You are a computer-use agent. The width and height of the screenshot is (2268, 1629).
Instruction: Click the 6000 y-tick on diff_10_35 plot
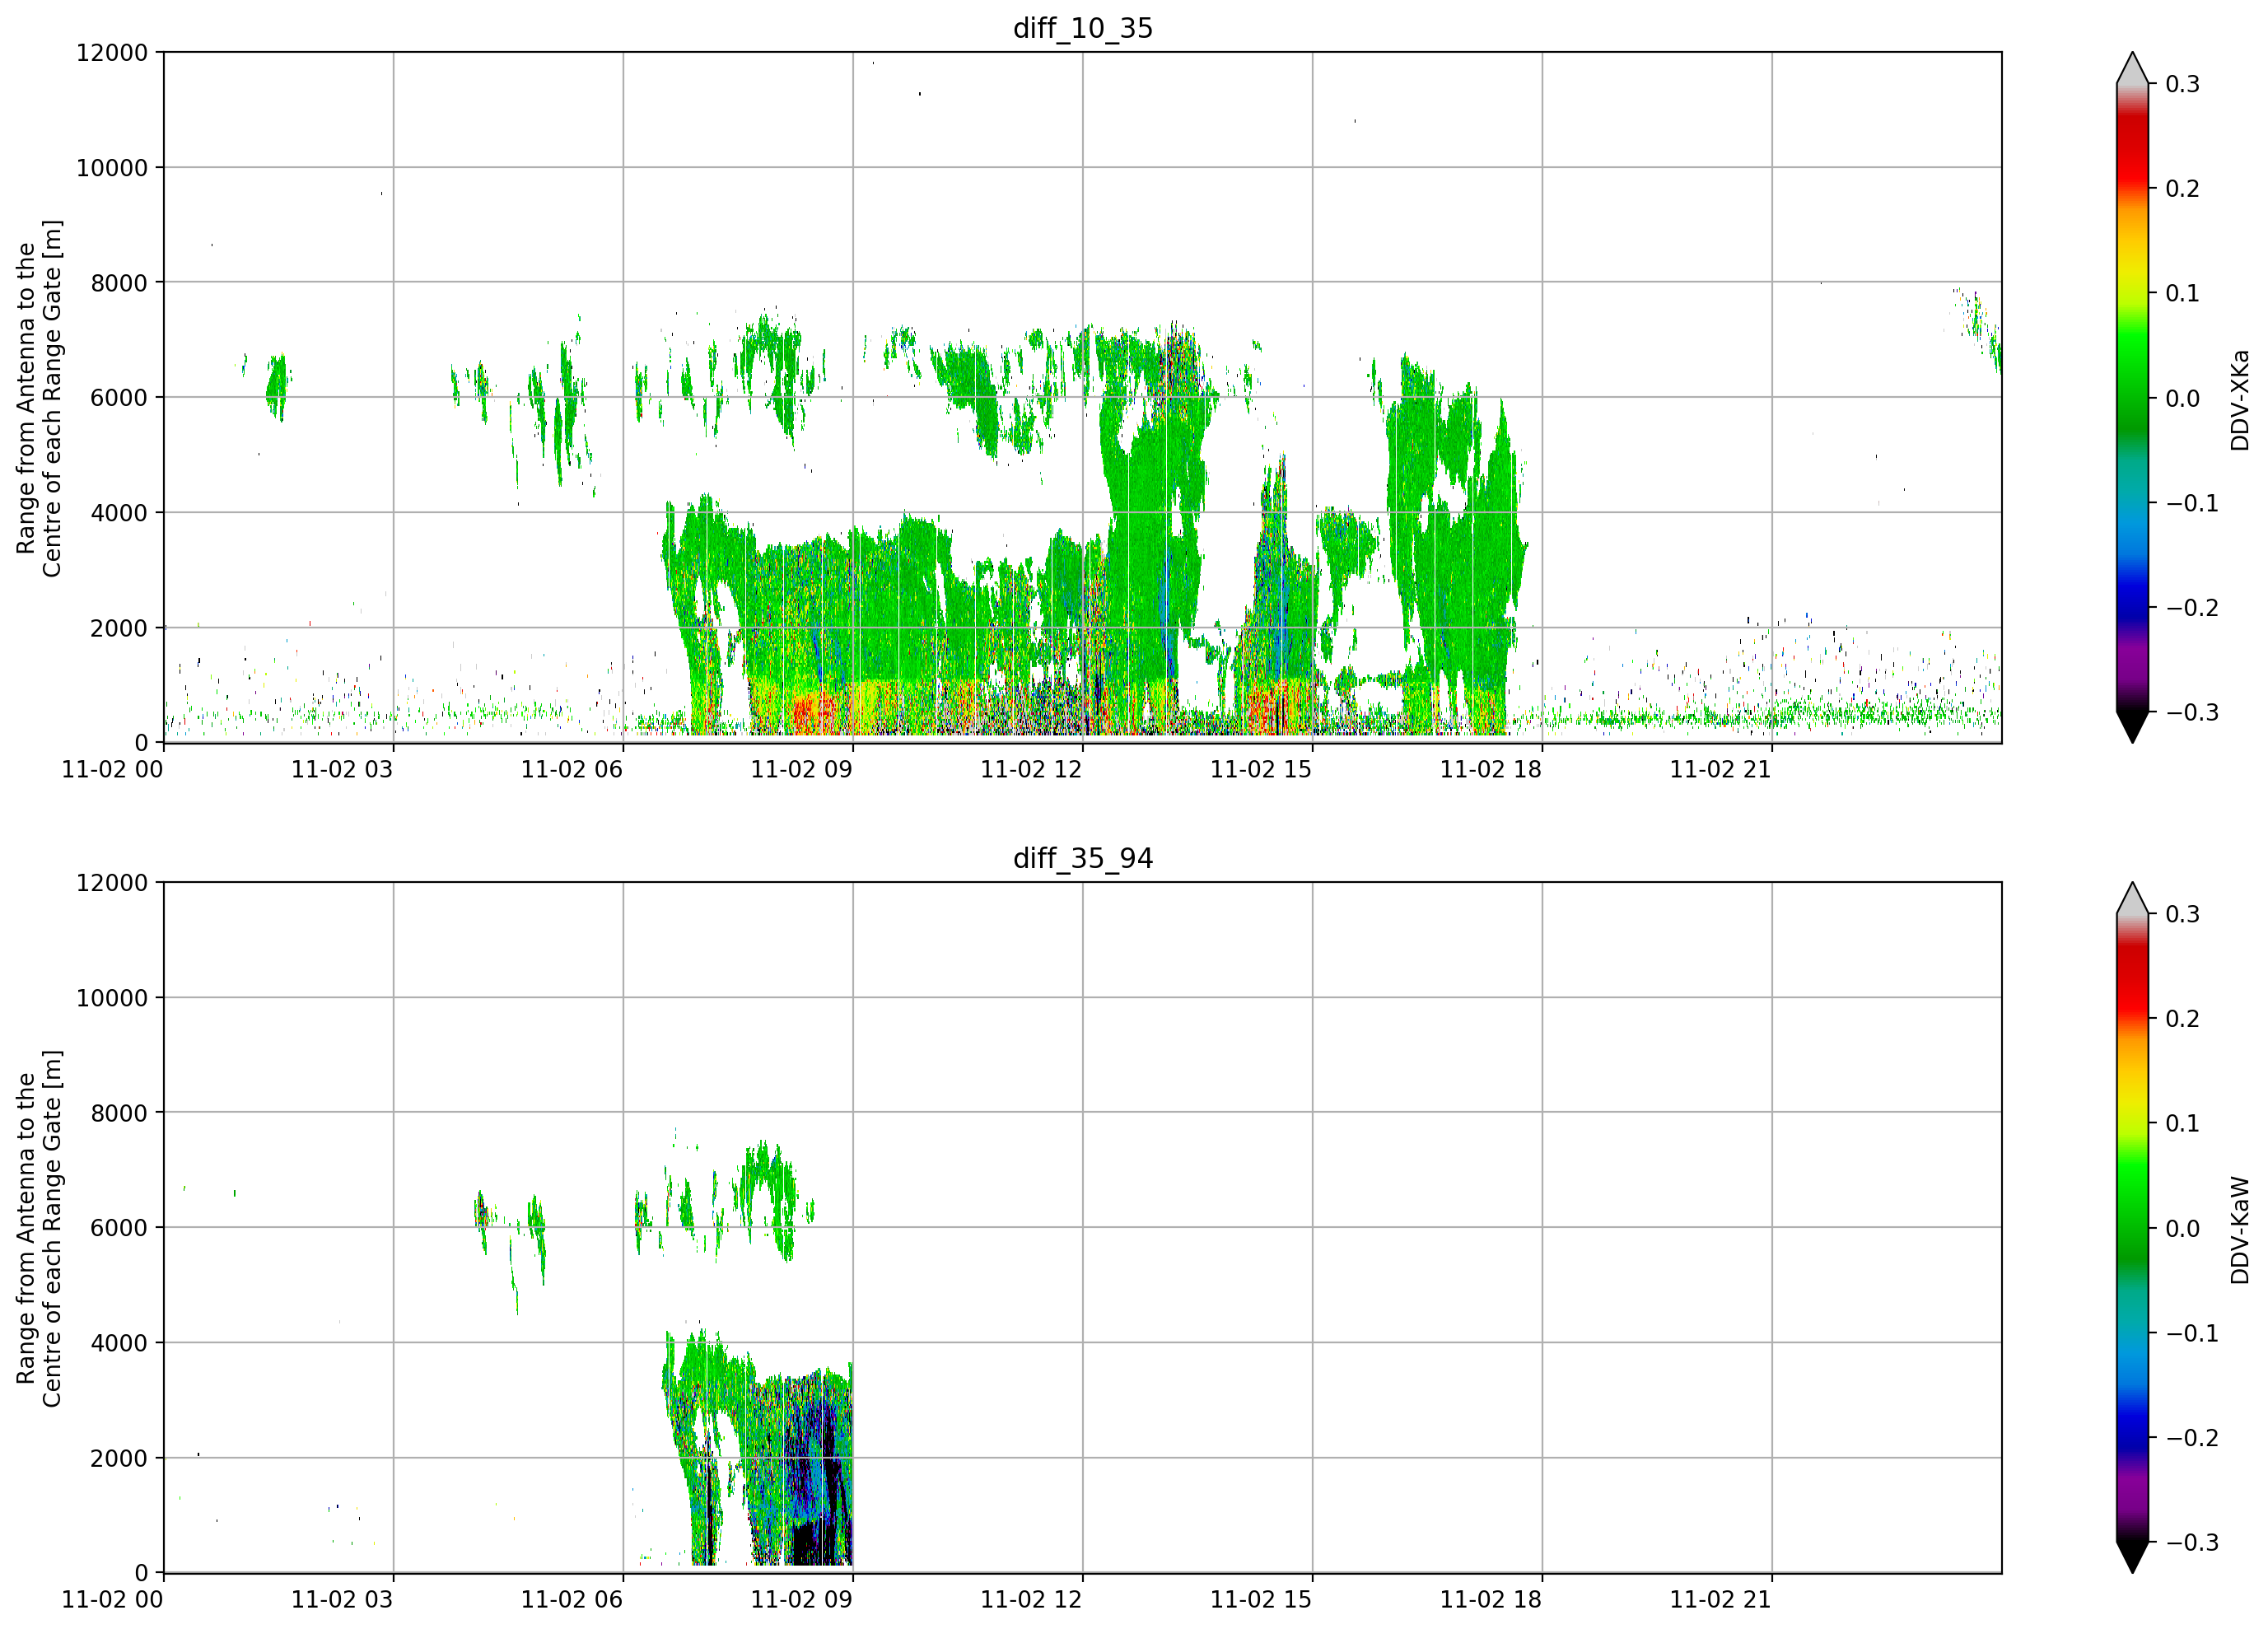pos(119,398)
